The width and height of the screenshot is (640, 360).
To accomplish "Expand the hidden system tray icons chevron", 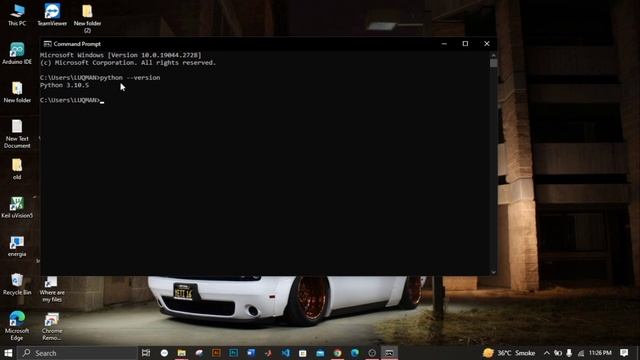I will coord(547,353).
